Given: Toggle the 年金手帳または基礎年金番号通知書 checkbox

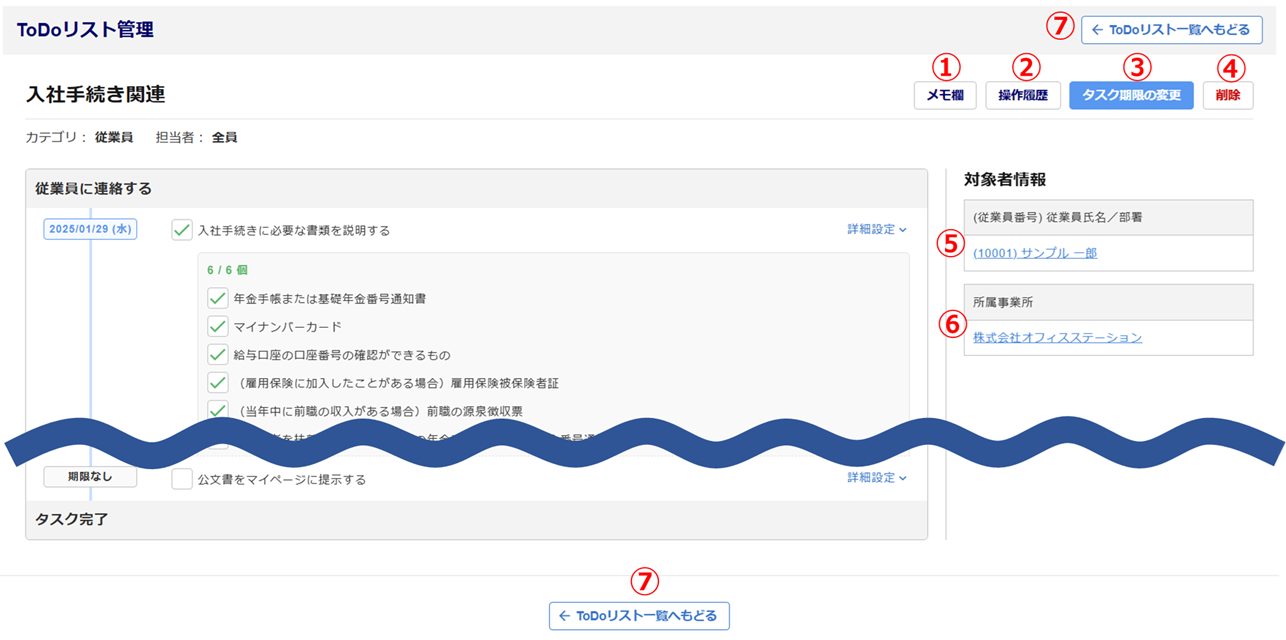Looking at the screenshot, I should [x=218, y=298].
